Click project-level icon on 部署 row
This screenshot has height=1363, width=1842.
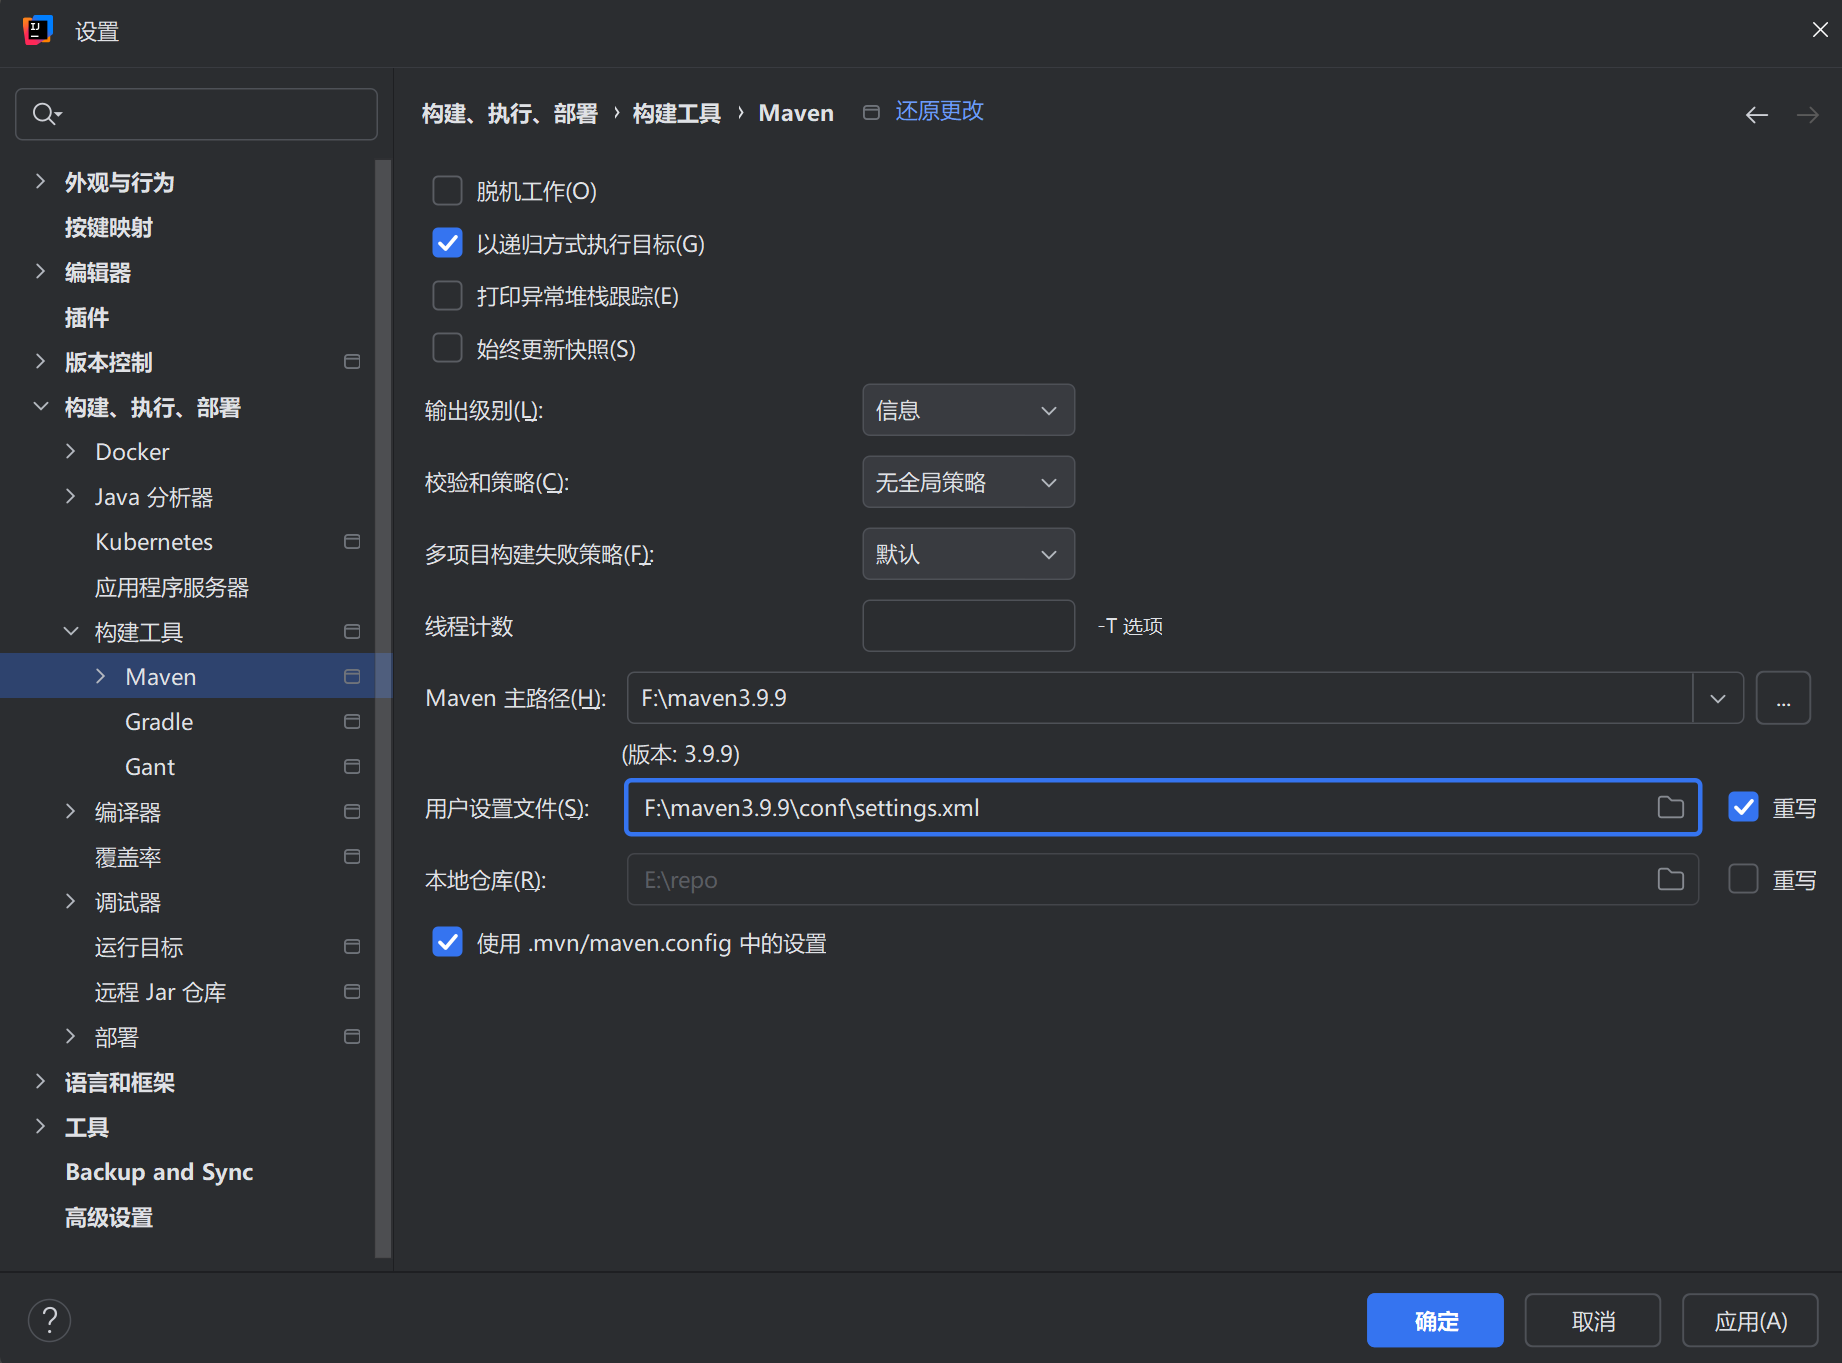coord(352,1037)
